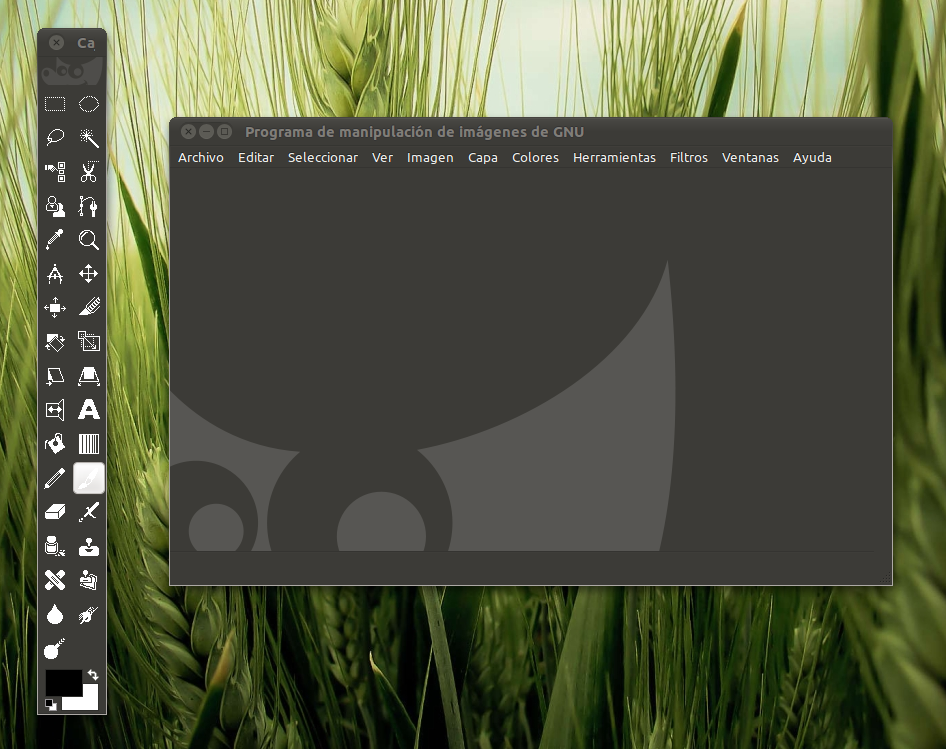Activate the Fuzzy Select magic wand
Screen dimensions: 946x749
coord(89,138)
